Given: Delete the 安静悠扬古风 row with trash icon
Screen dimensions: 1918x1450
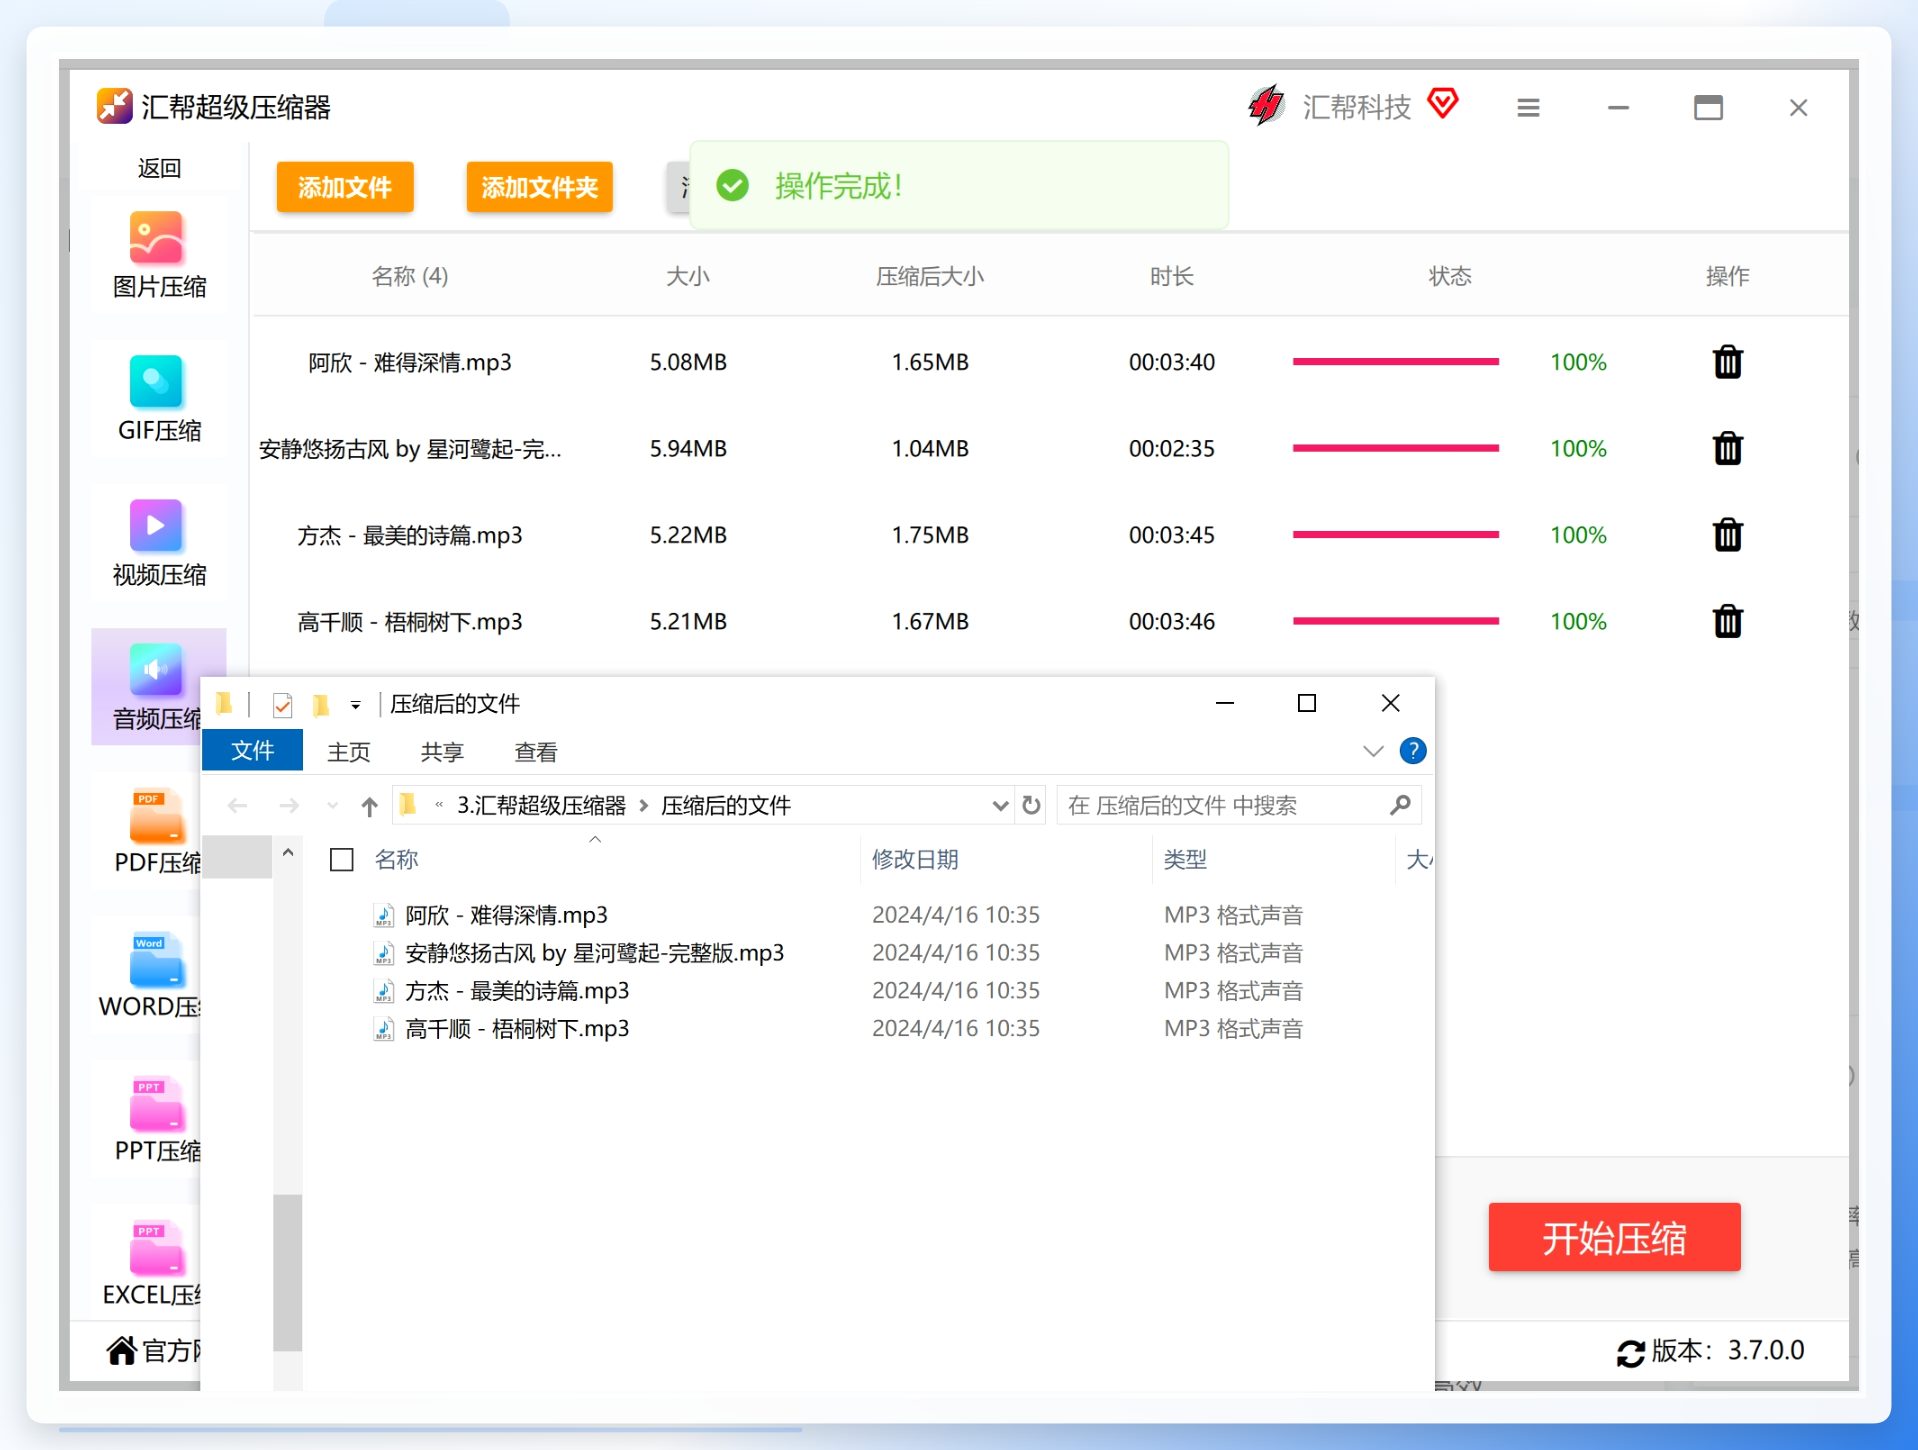Looking at the screenshot, I should pyautogui.click(x=1727, y=448).
